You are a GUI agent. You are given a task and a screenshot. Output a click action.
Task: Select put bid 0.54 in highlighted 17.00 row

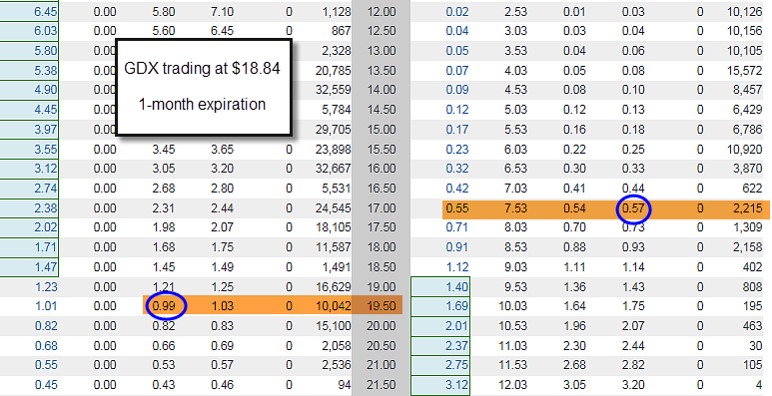point(574,208)
